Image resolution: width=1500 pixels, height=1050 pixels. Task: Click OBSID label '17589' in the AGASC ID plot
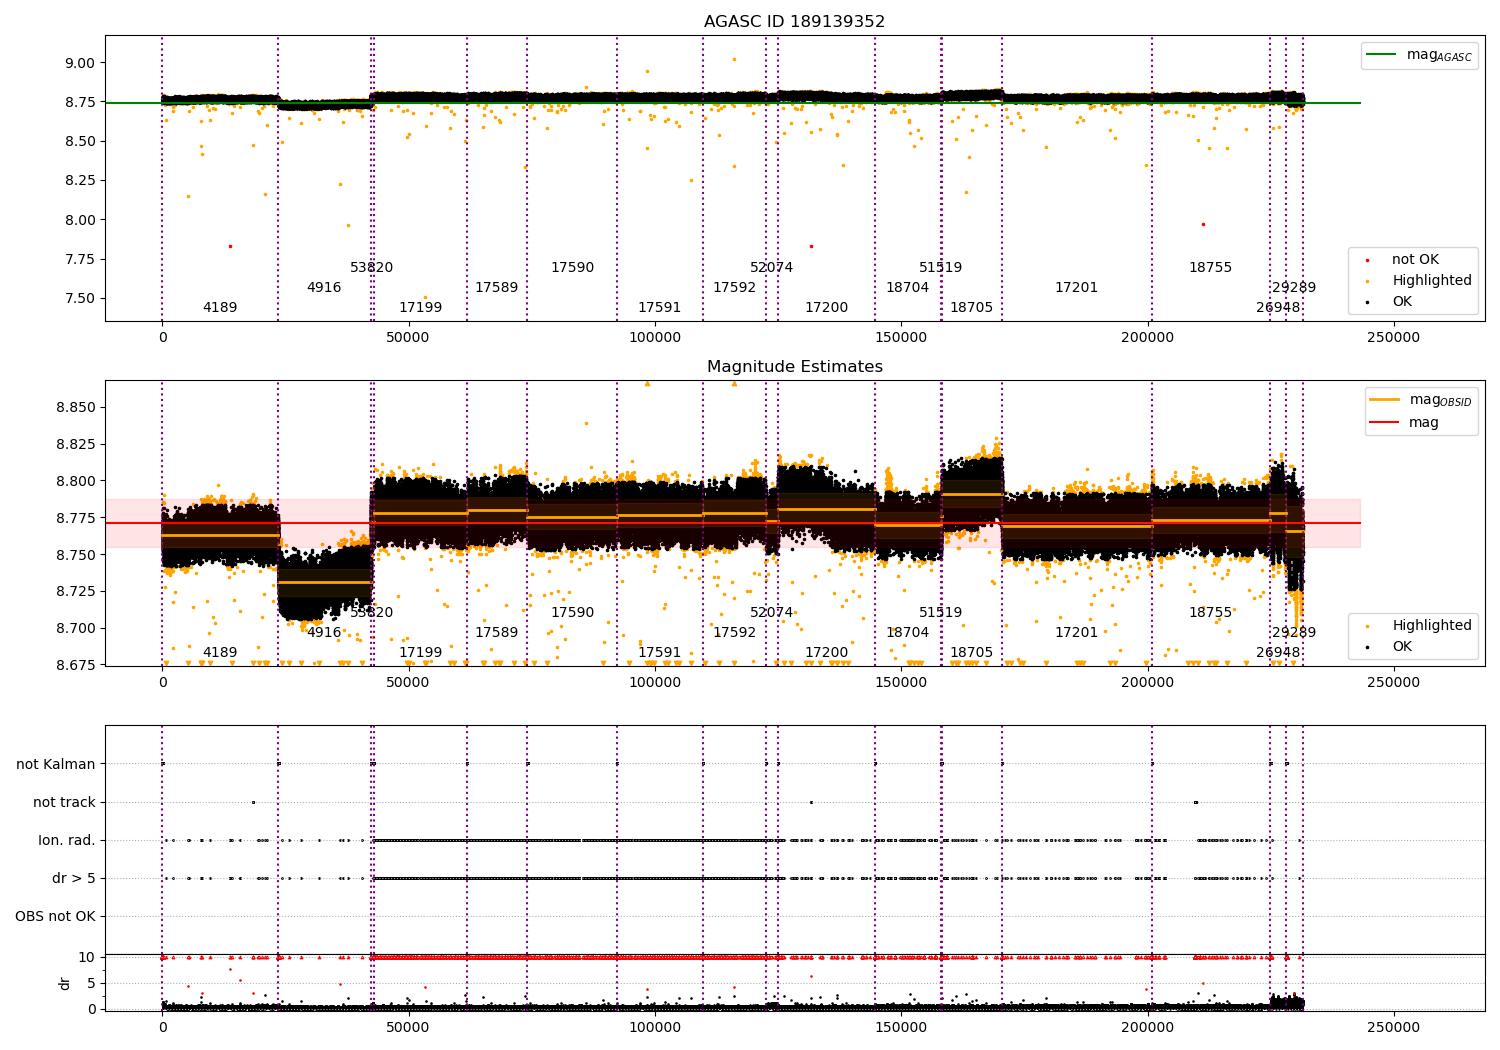pyautogui.click(x=496, y=288)
